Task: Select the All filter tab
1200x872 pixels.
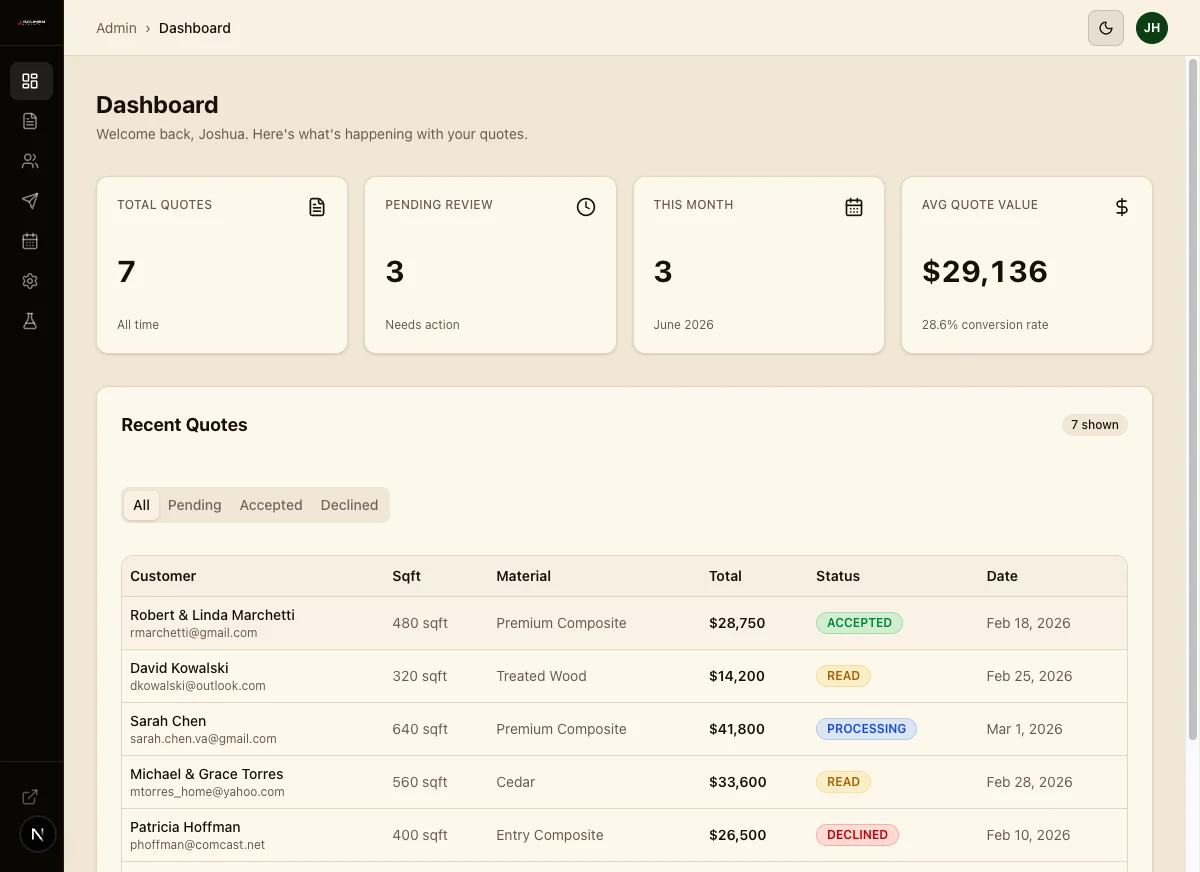Action: coord(142,505)
